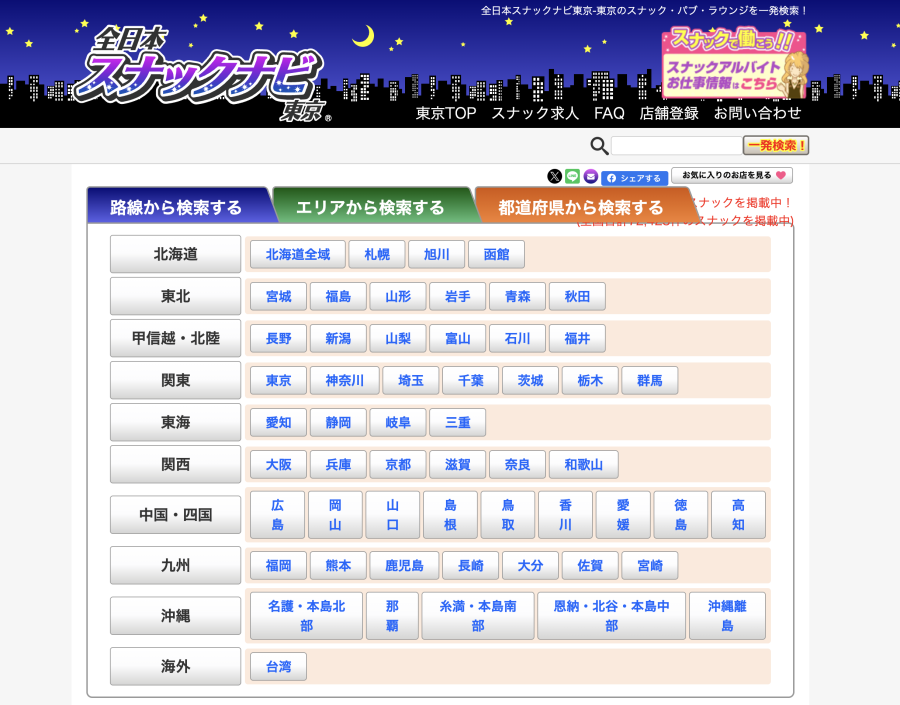Select the 北海道 region button
Image resolution: width=900 pixels, height=705 pixels.
176,254
